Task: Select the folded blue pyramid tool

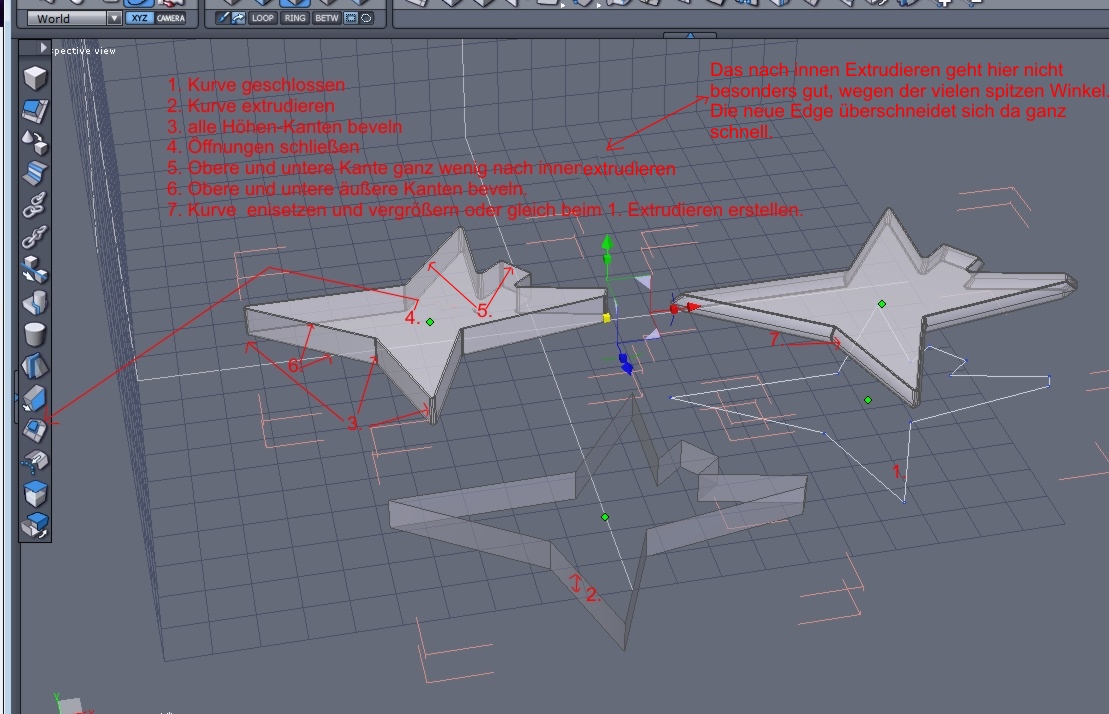Action: pyautogui.click(x=35, y=365)
